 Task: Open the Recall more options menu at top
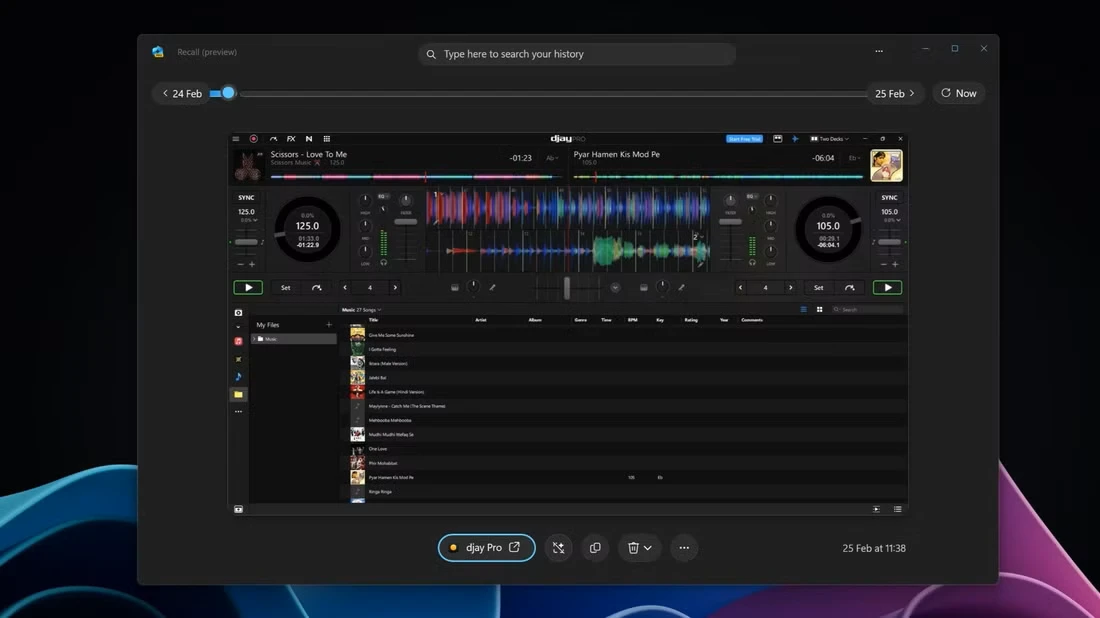[879, 50]
